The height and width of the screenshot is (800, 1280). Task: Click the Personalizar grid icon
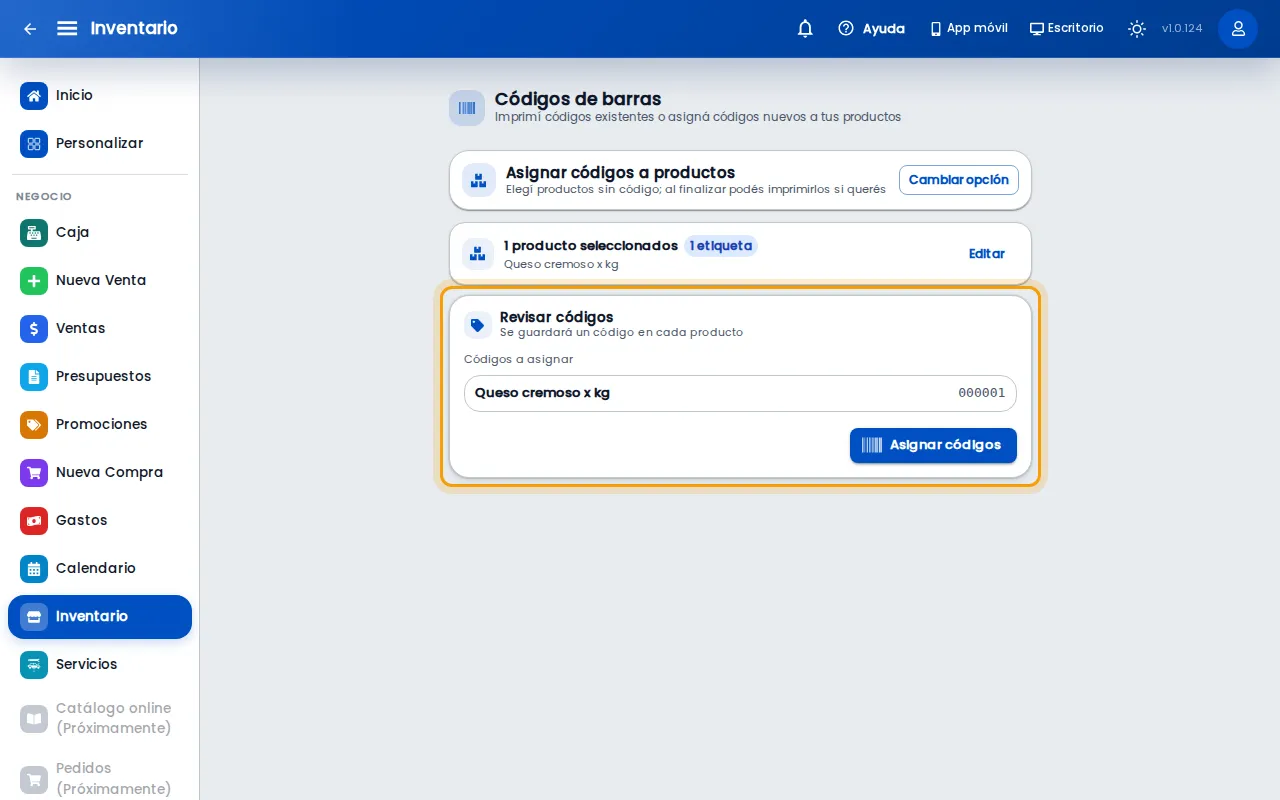34,144
